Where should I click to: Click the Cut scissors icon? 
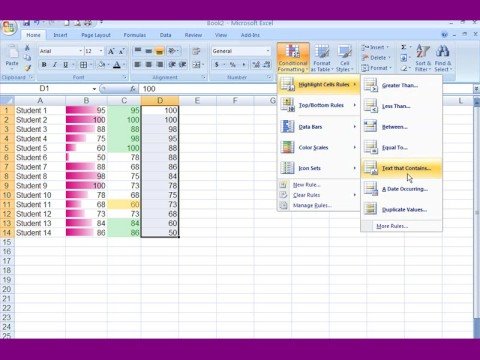[27, 48]
